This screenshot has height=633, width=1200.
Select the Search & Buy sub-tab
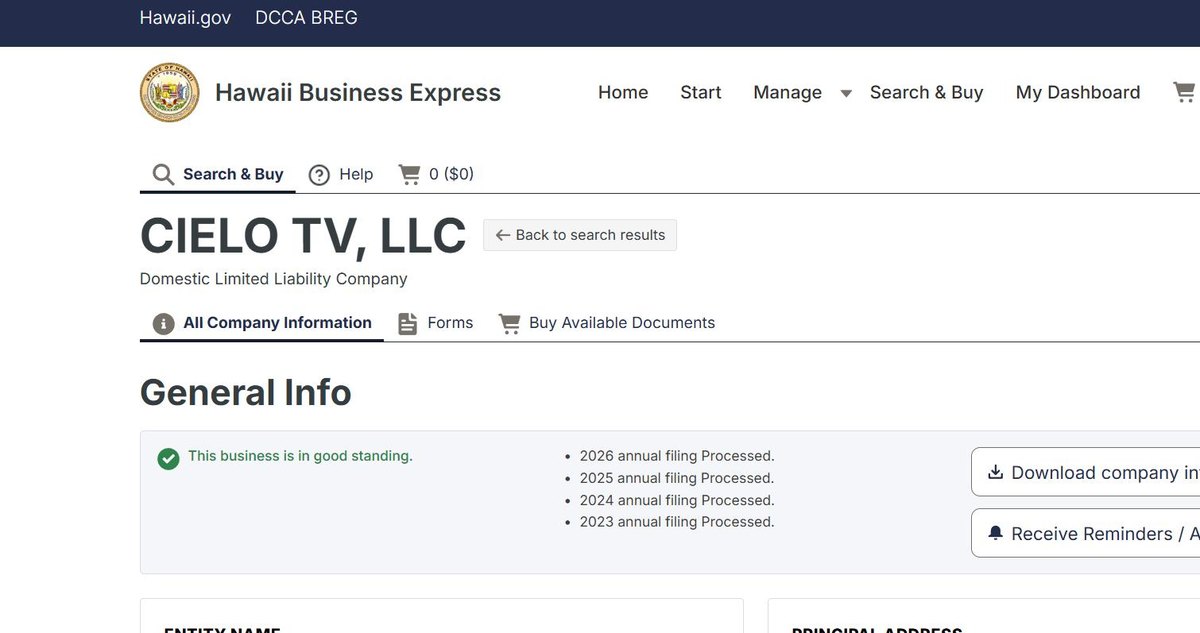coord(218,175)
